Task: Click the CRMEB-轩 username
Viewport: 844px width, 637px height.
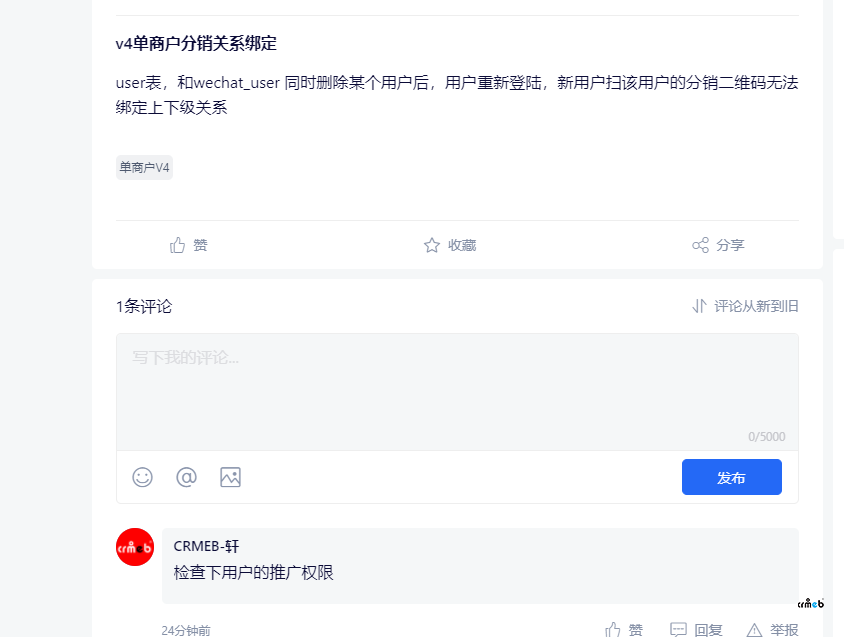Action: click(206, 546)
